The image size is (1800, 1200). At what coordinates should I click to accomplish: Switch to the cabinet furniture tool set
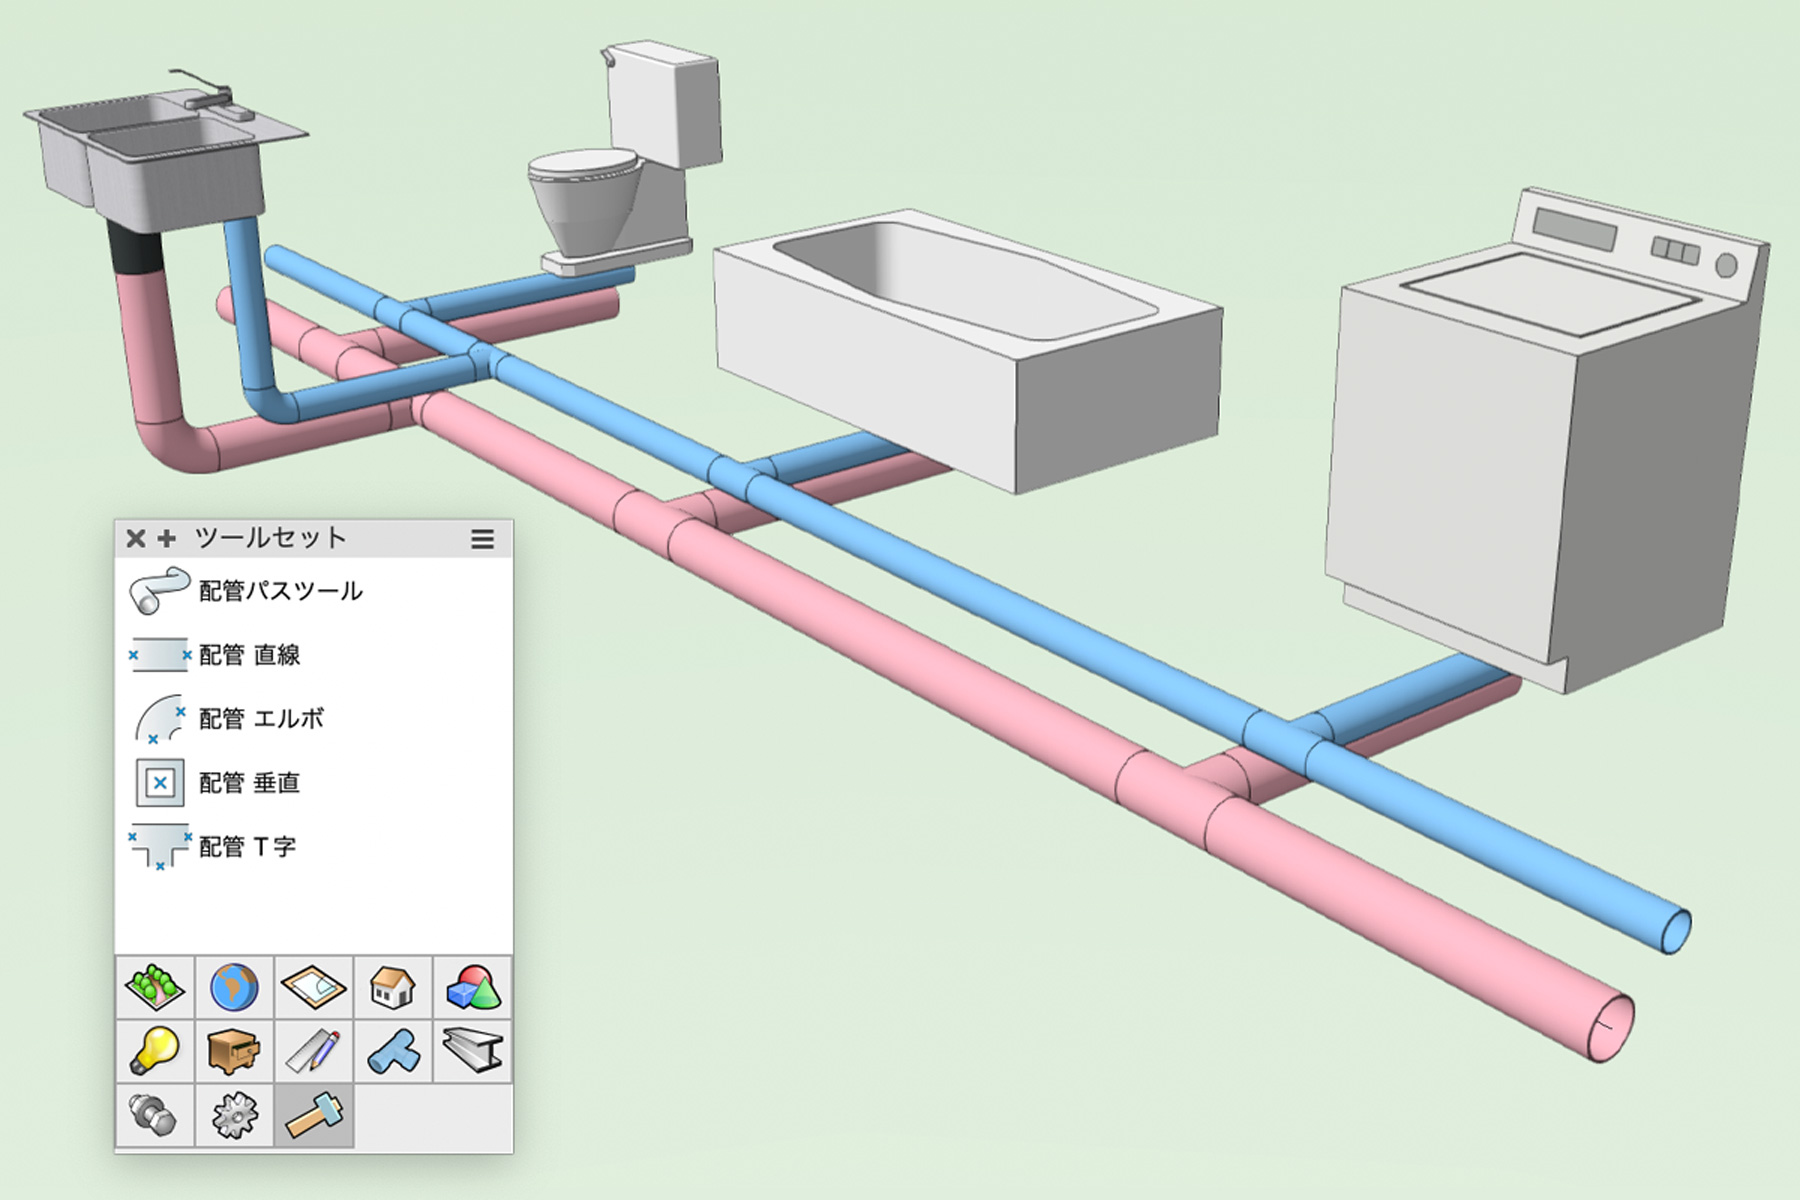click(234, 1051)
